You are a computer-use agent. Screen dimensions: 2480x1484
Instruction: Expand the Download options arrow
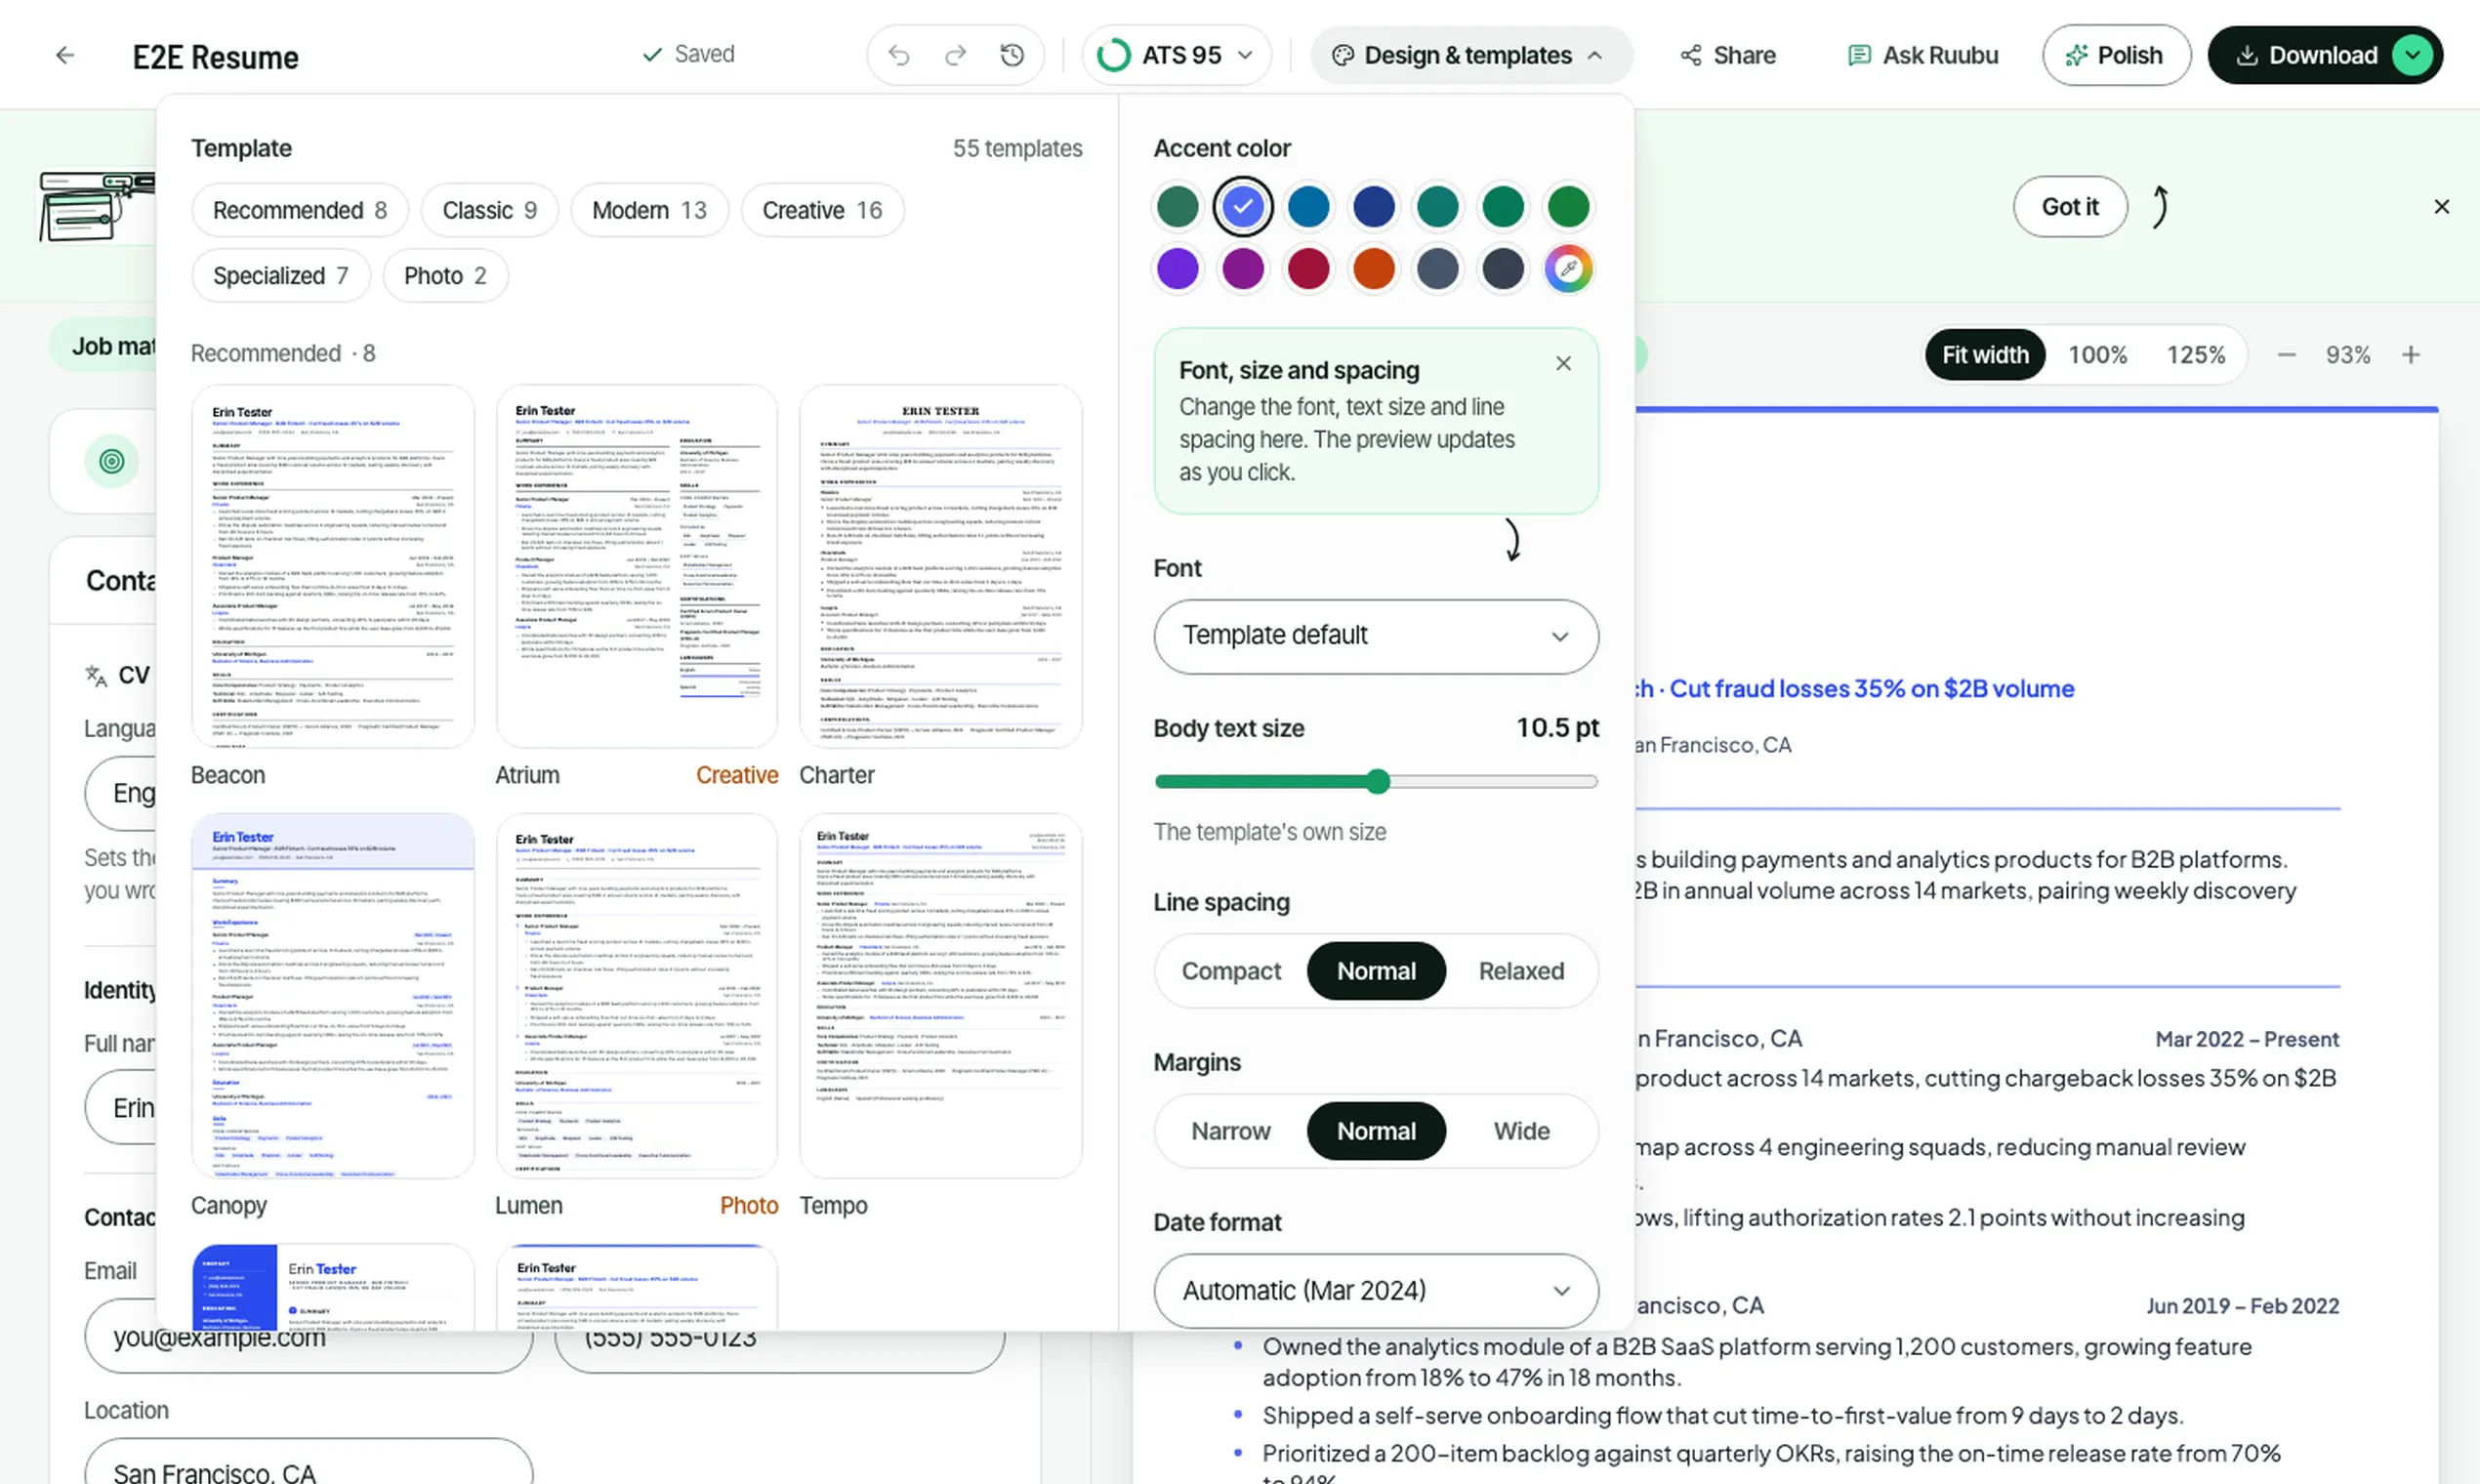click(x=2413, y=55)
